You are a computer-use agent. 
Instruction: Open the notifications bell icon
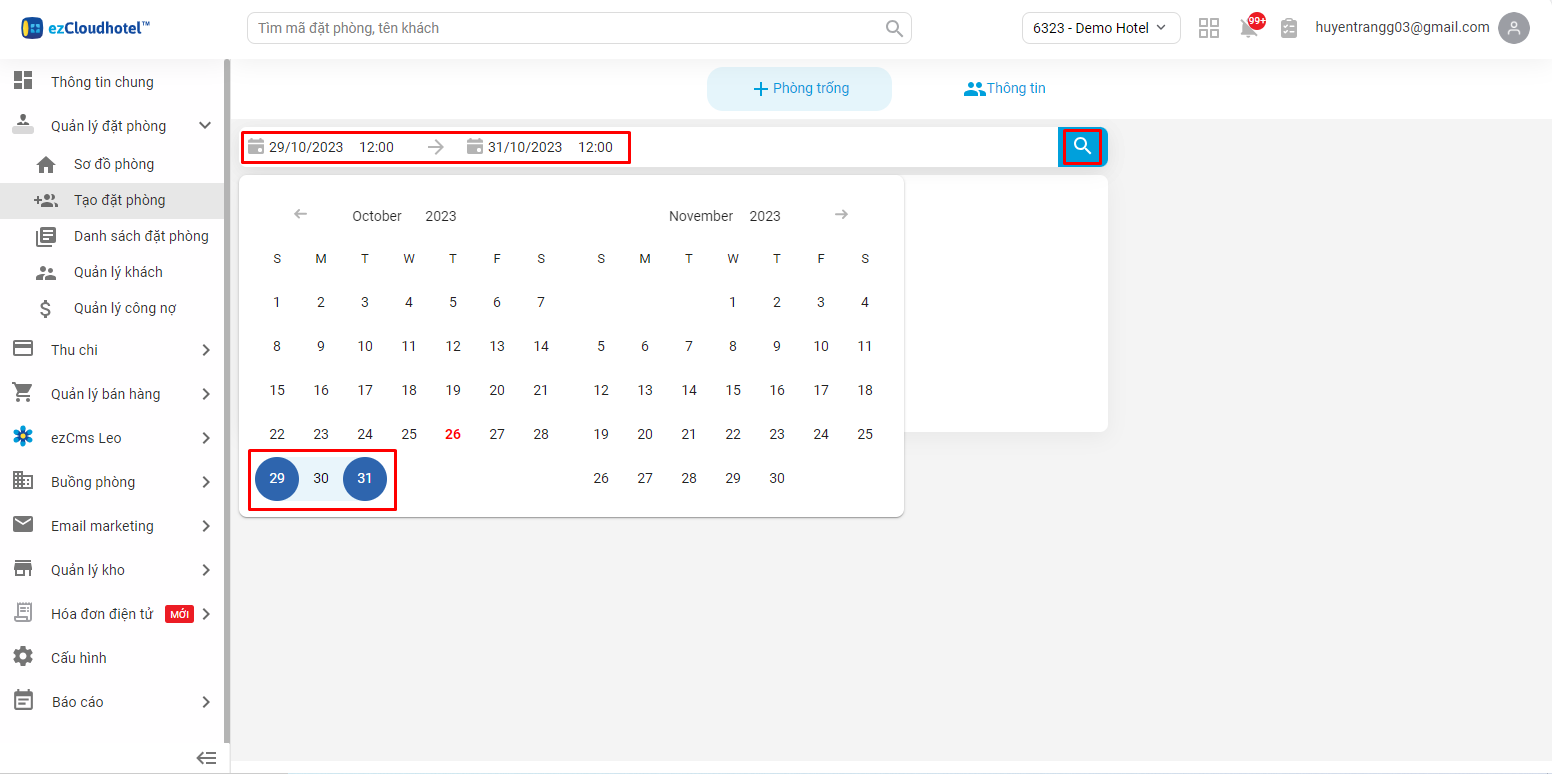pos(1249,28)
